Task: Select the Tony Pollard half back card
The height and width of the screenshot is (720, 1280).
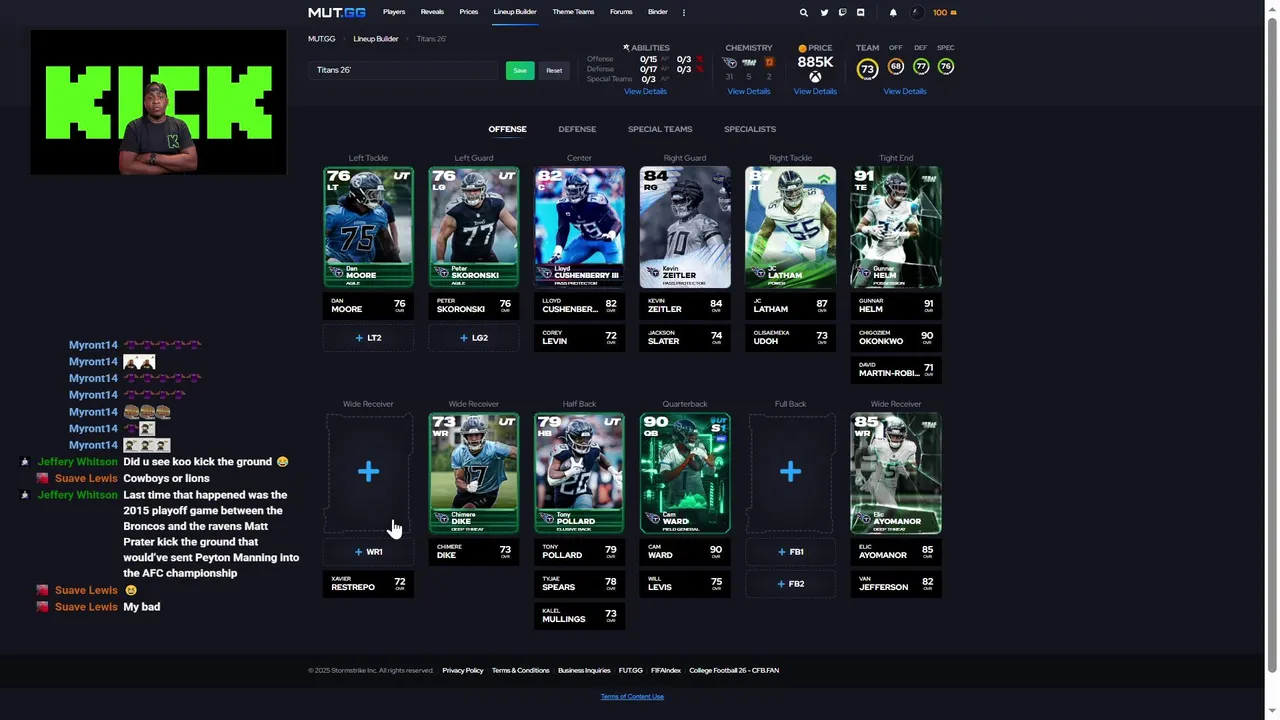Action: pos(579,472)
